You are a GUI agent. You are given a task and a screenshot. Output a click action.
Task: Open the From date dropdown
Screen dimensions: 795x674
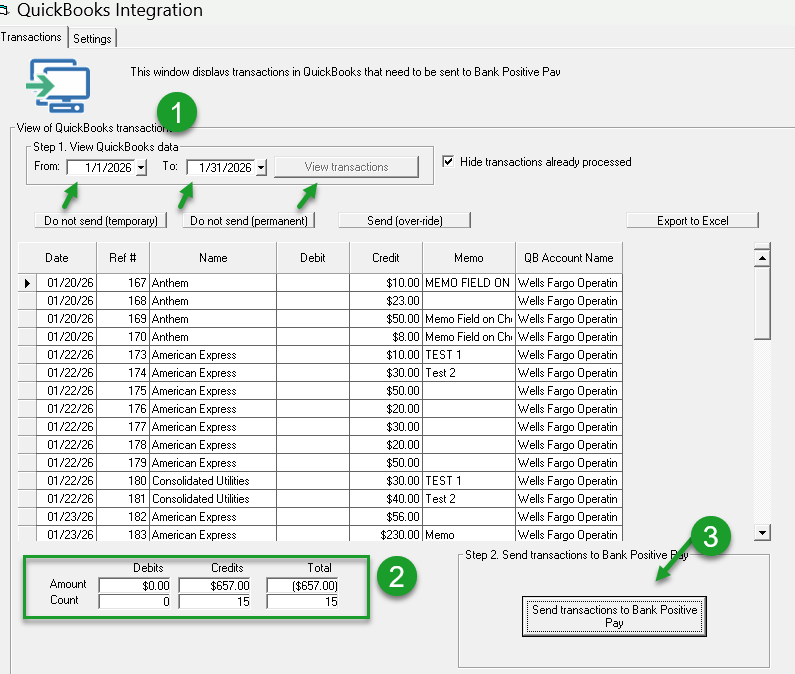[141, 168]
